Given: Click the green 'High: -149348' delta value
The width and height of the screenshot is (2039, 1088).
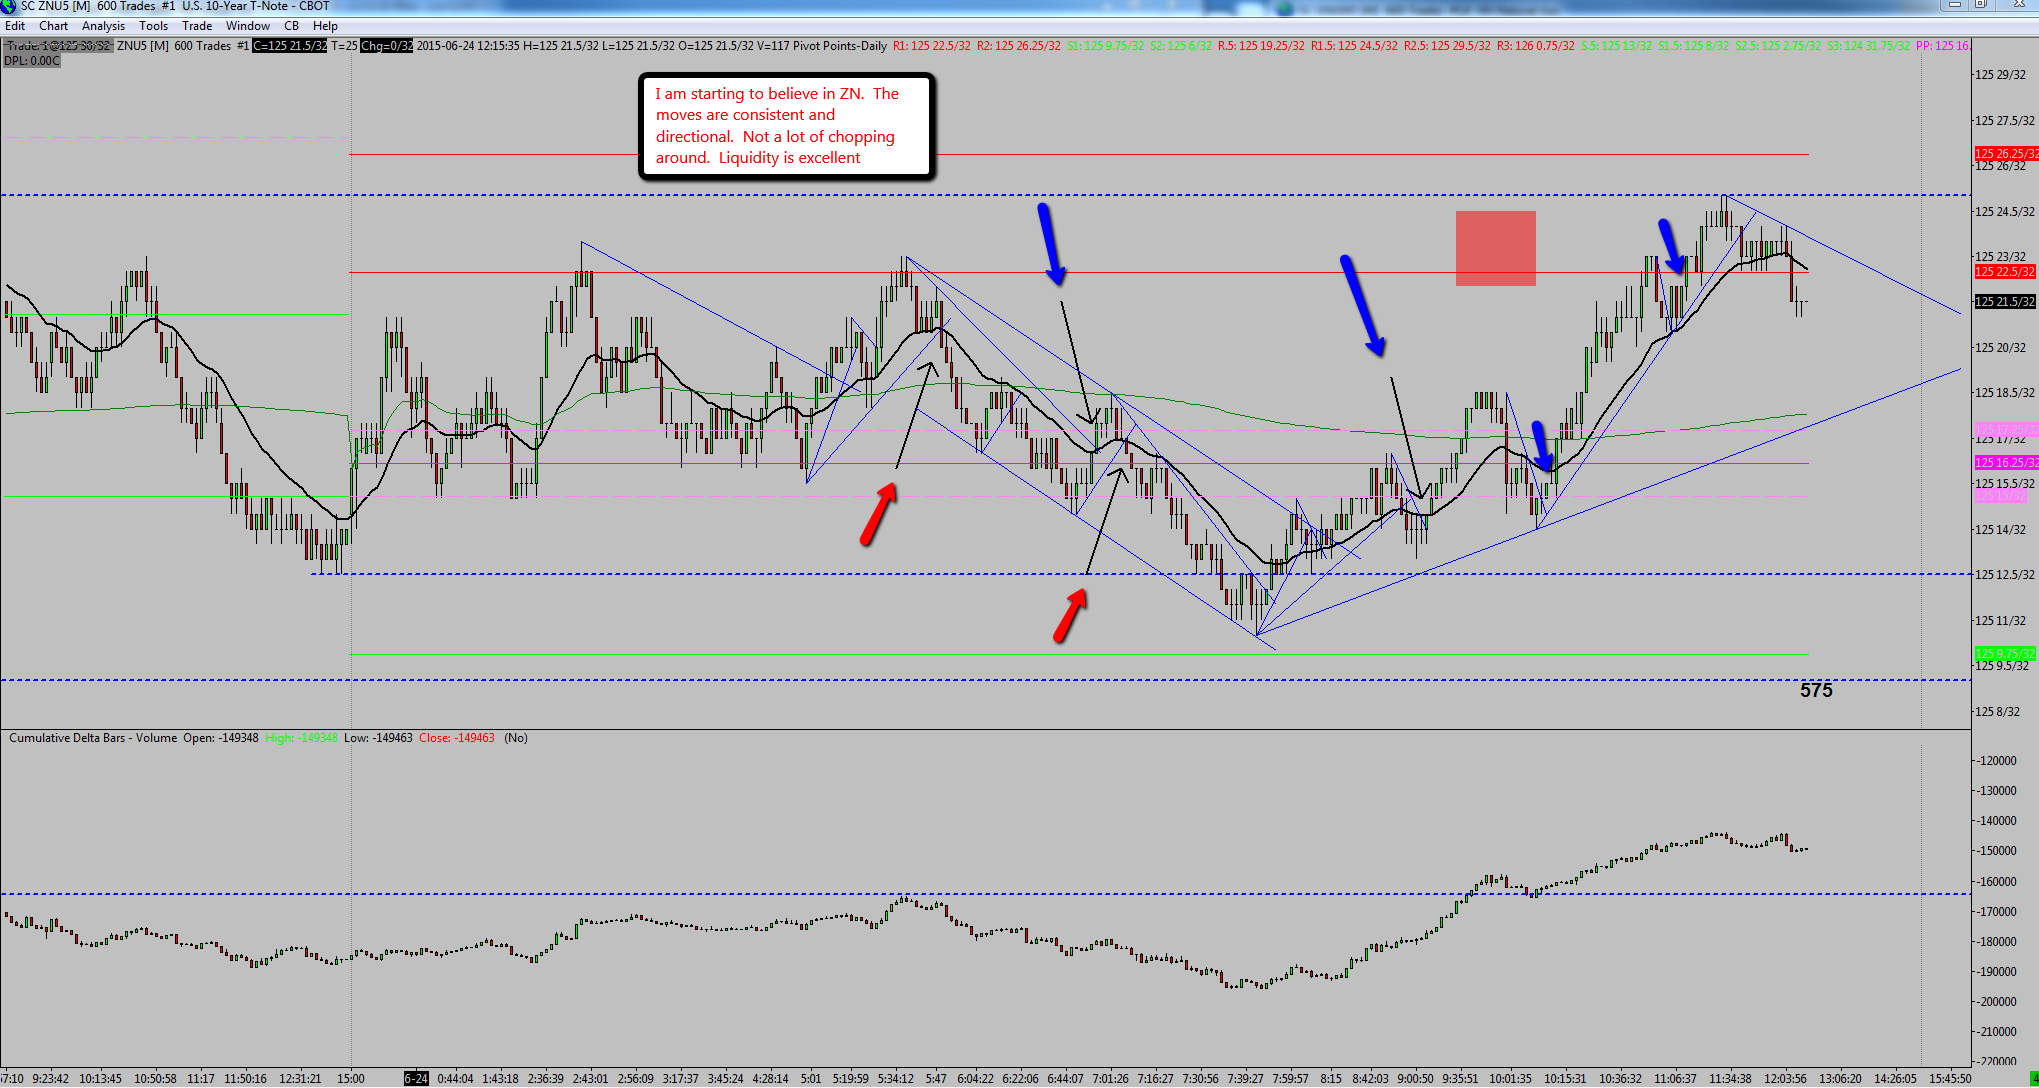Looking at the screenshot, I should pos(301,738).
